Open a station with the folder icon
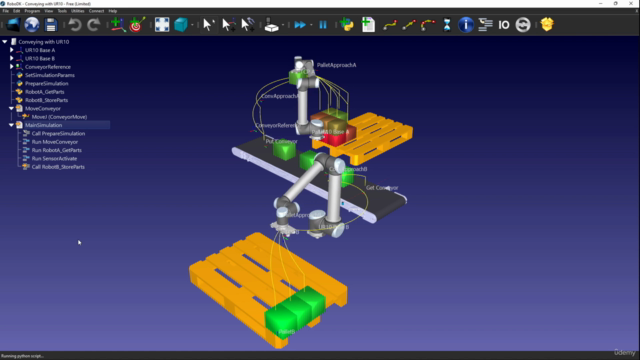This screenshot has width=640, height=360. 13,25
